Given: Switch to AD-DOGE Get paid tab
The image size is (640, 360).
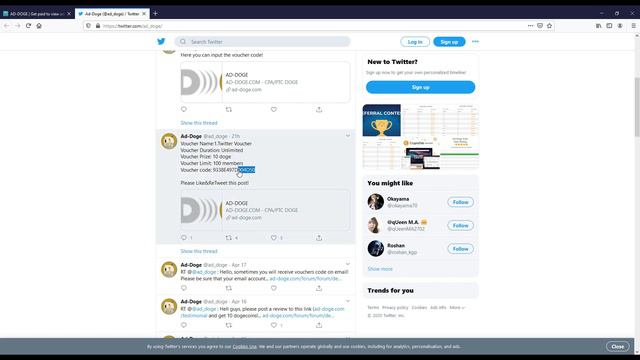Looking at the screenshot, I should 36,13.
